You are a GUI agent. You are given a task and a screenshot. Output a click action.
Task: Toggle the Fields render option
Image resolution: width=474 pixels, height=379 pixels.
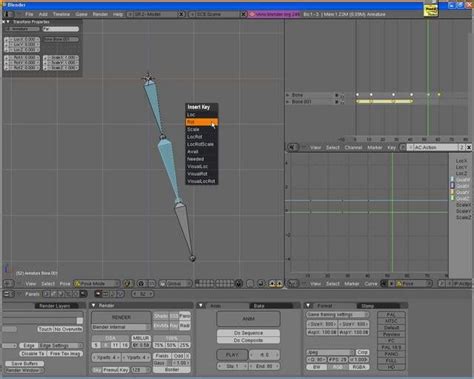pos(162,356)
